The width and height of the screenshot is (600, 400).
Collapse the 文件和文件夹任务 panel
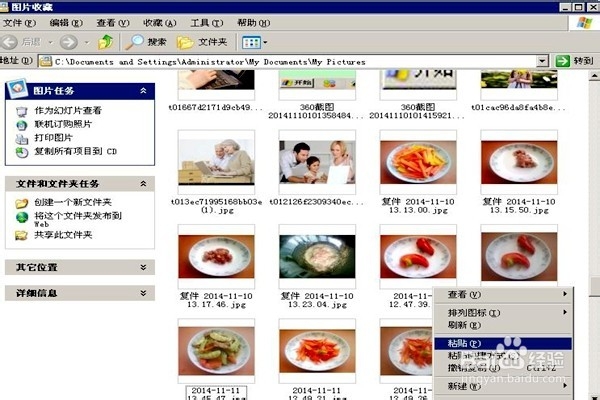coord(143,184)
